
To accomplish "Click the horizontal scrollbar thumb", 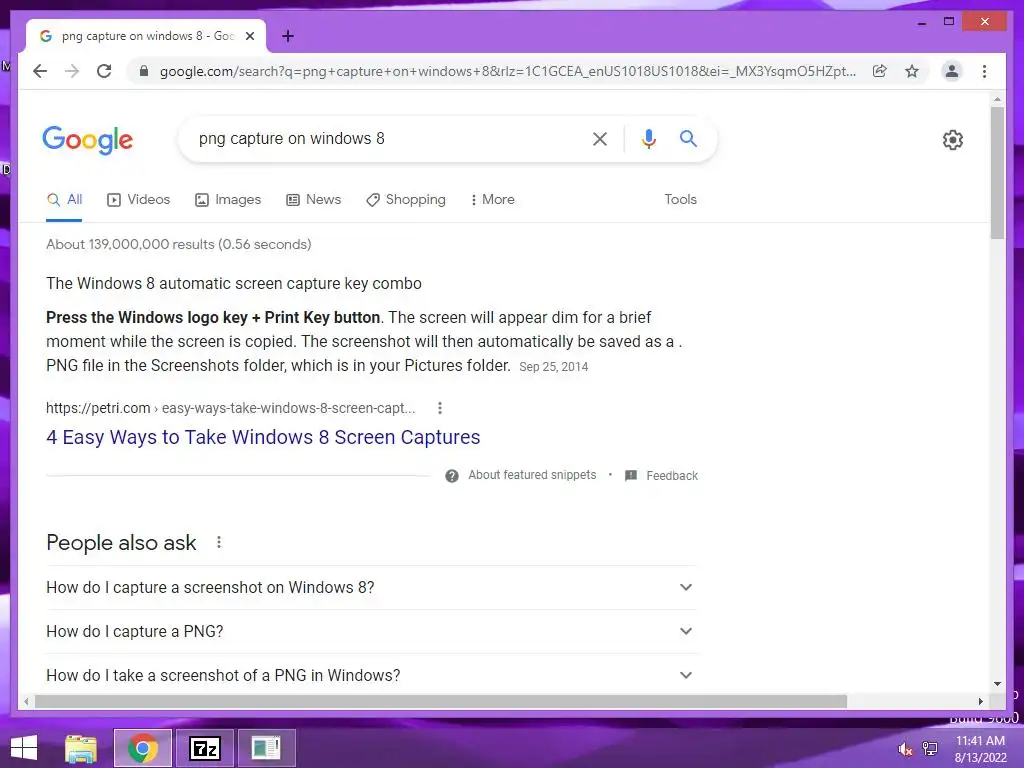I will pyautogui.click(x=441, y=701).
